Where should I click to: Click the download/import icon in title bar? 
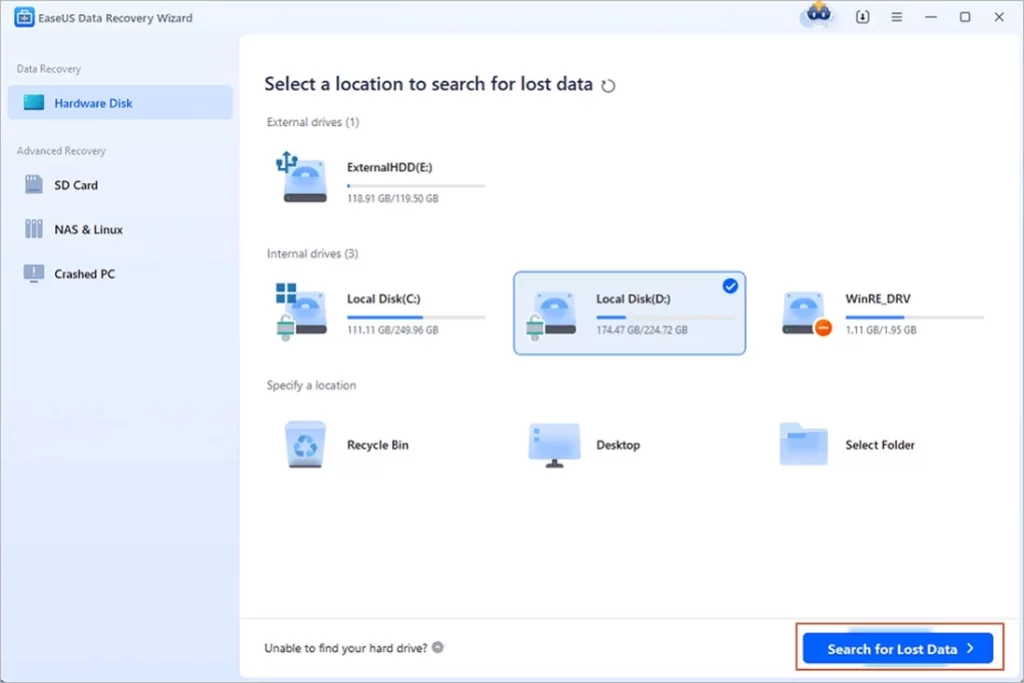click(863, 18)
